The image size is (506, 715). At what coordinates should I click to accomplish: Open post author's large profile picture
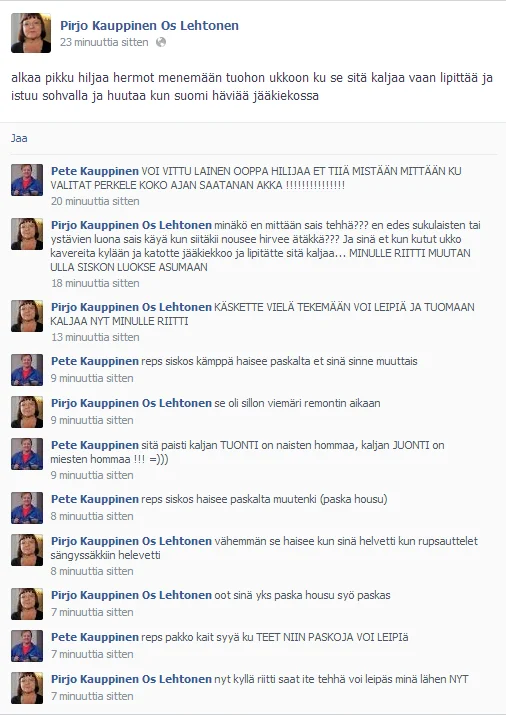click(x=31, y=33)
